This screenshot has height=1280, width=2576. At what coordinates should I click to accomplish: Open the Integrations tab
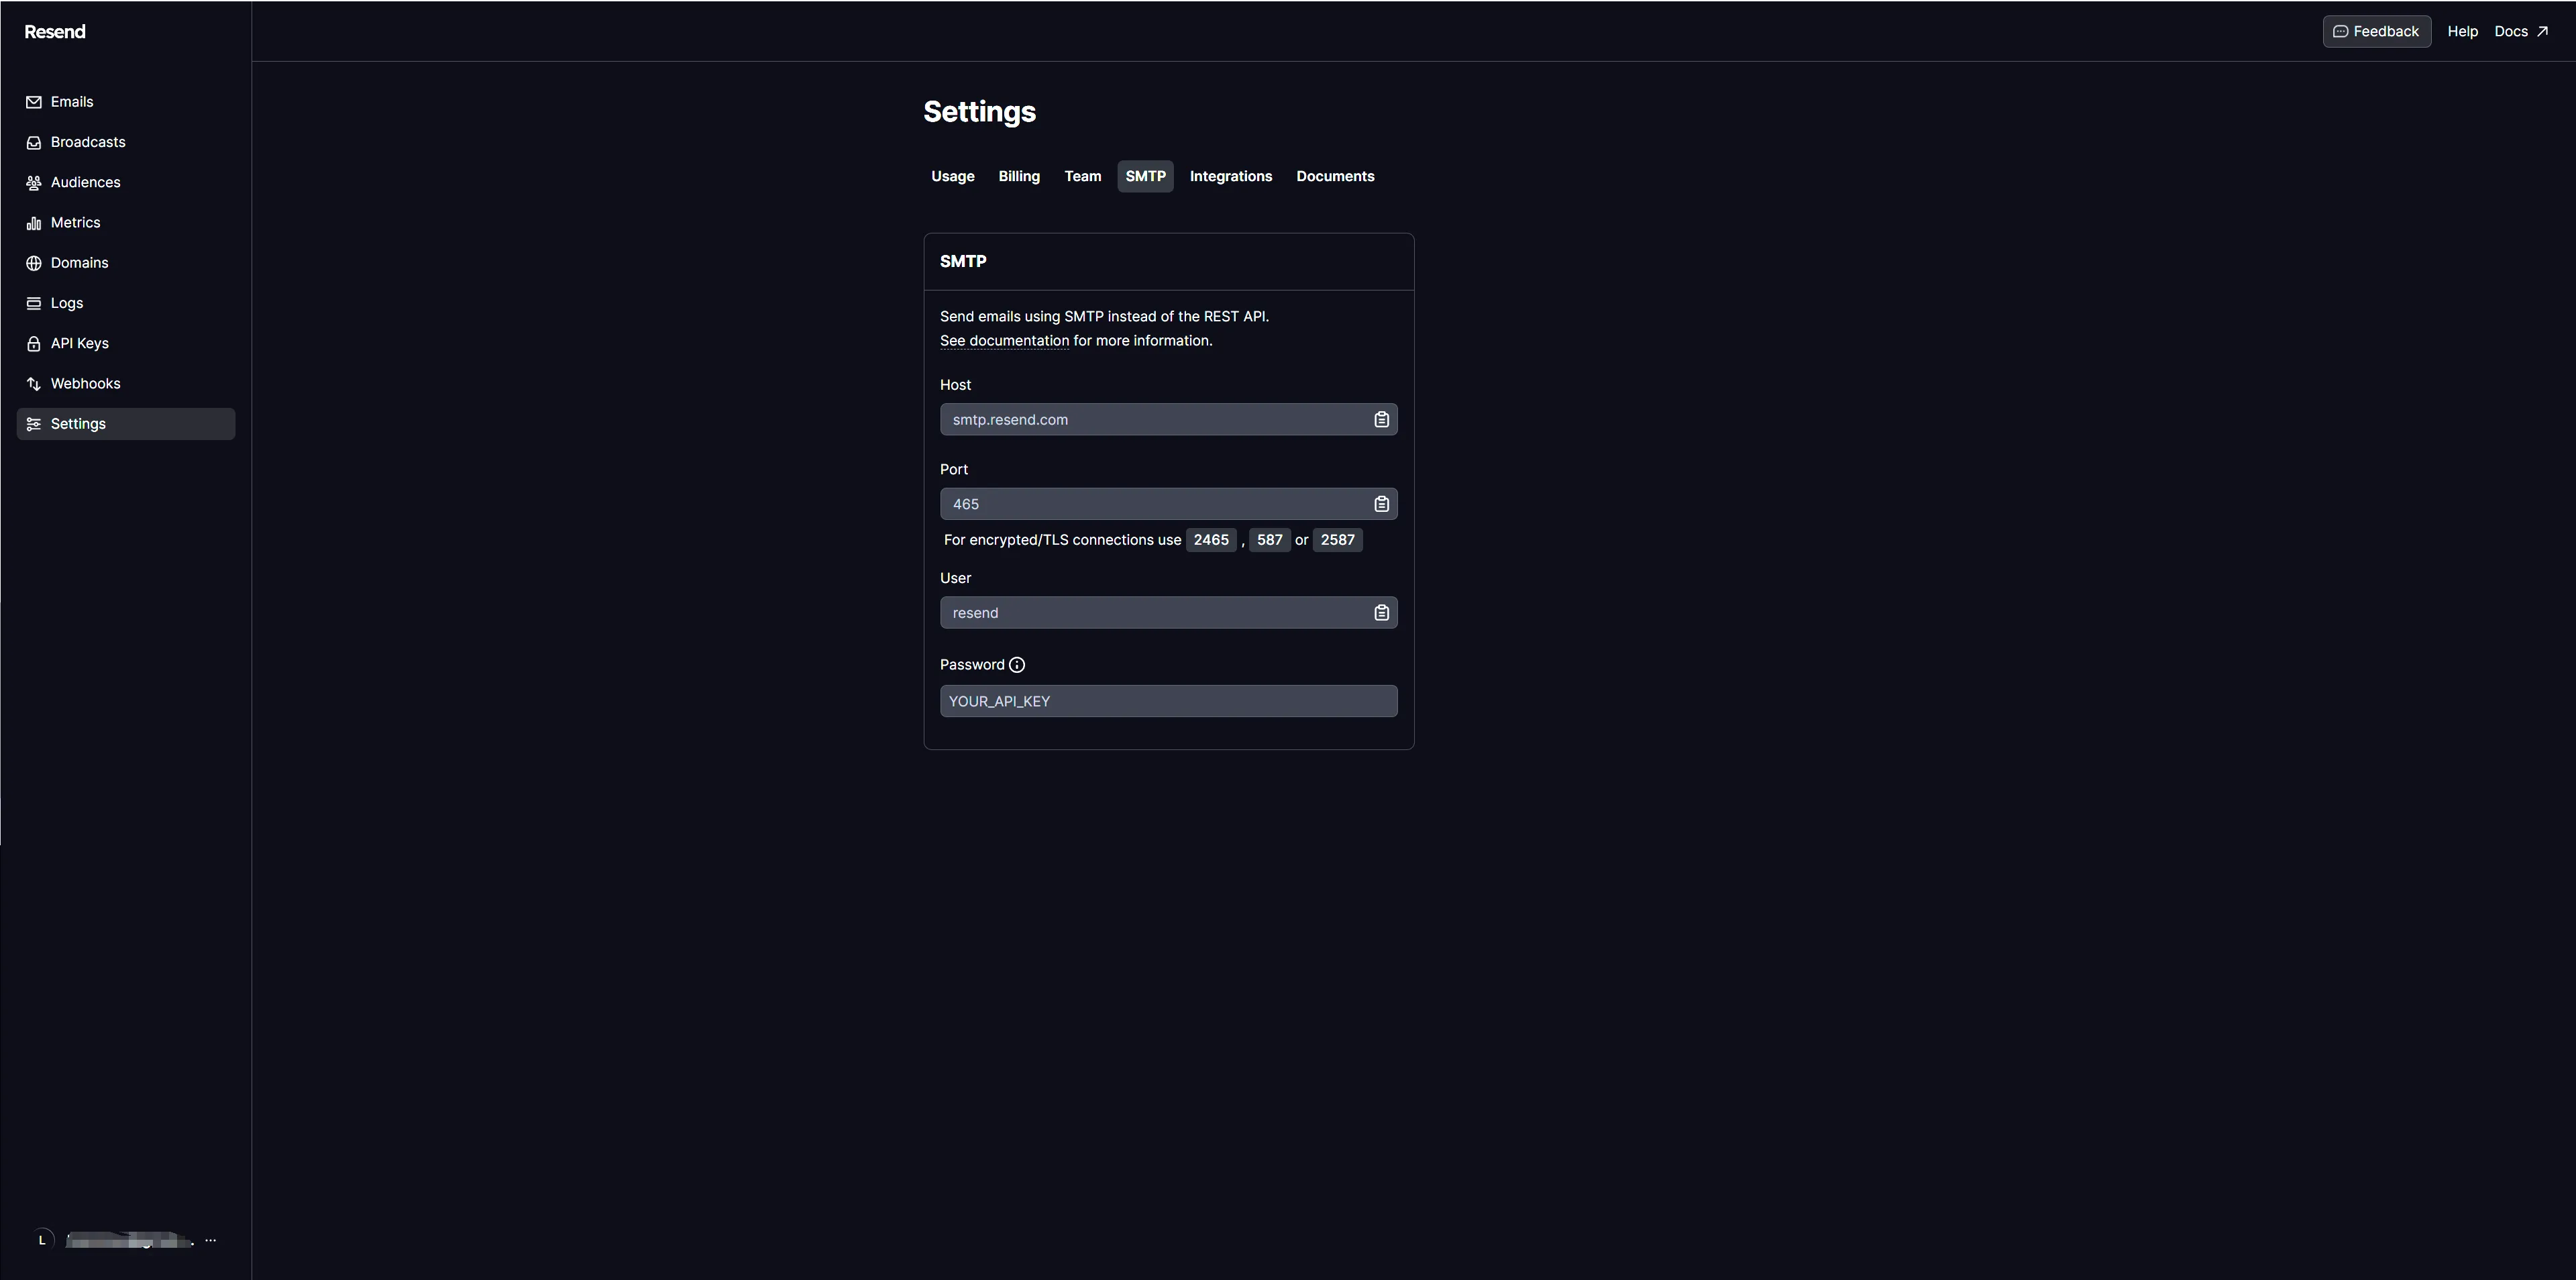click(x=1231, y=176)
